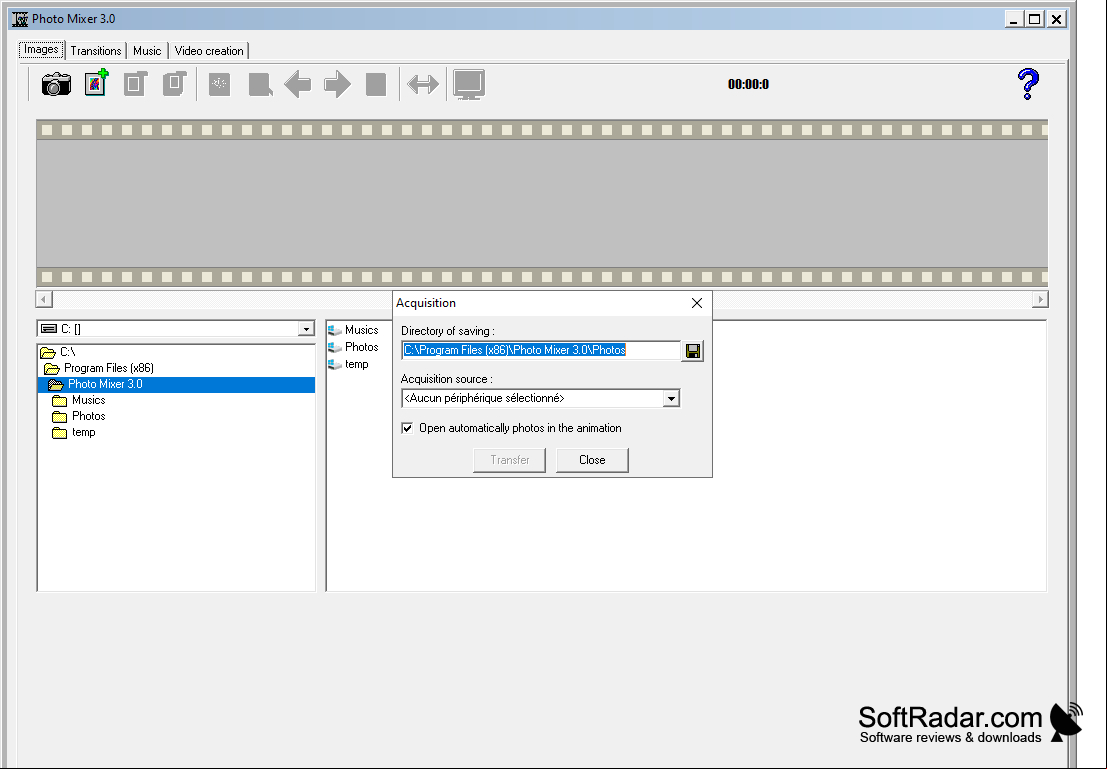The image size is (1107, 769).
Task: Select the Photo Mixer 3.0 folder in the tree
Action: pos(176,384)
